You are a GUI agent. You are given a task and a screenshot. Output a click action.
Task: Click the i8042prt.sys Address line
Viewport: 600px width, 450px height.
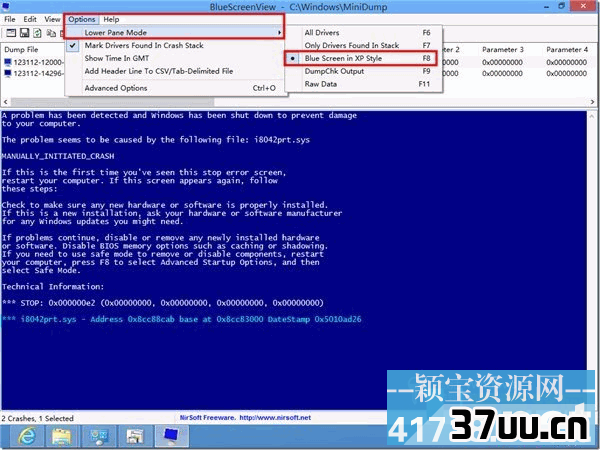[181, 319]
